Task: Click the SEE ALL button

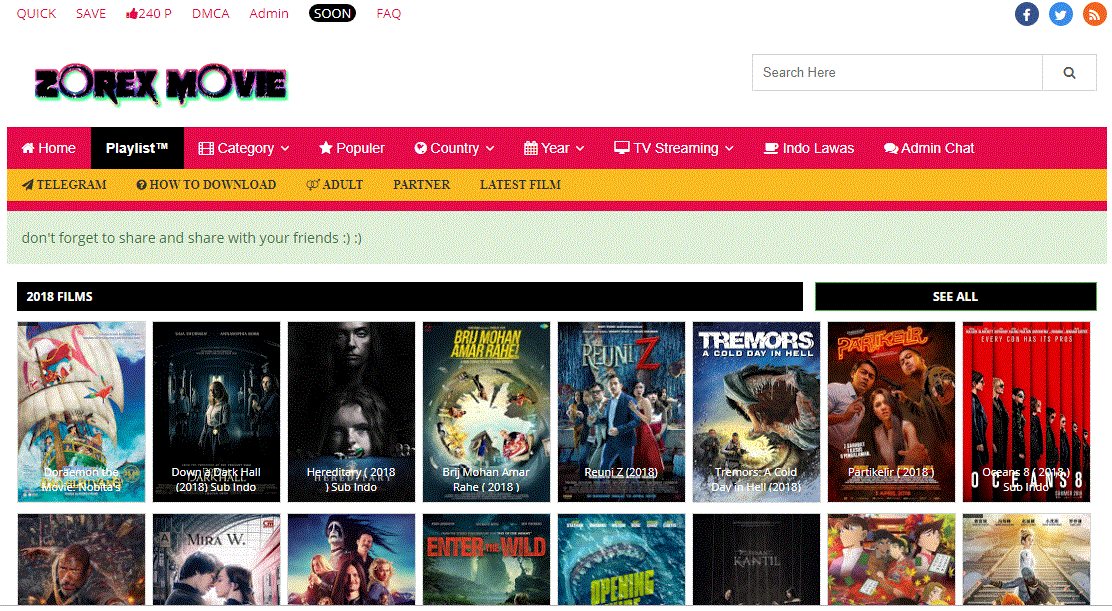Action: click(955, 296)
